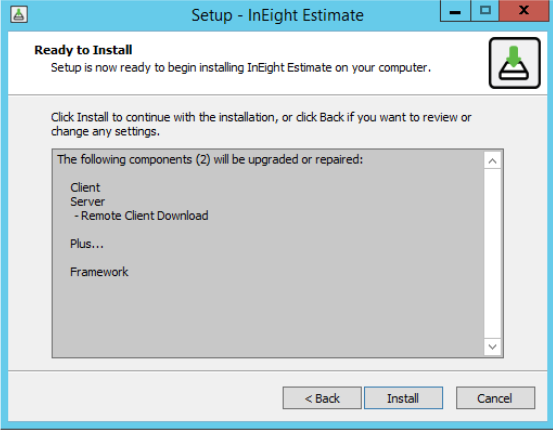Click the components list scrollbar track

(492, 254)
